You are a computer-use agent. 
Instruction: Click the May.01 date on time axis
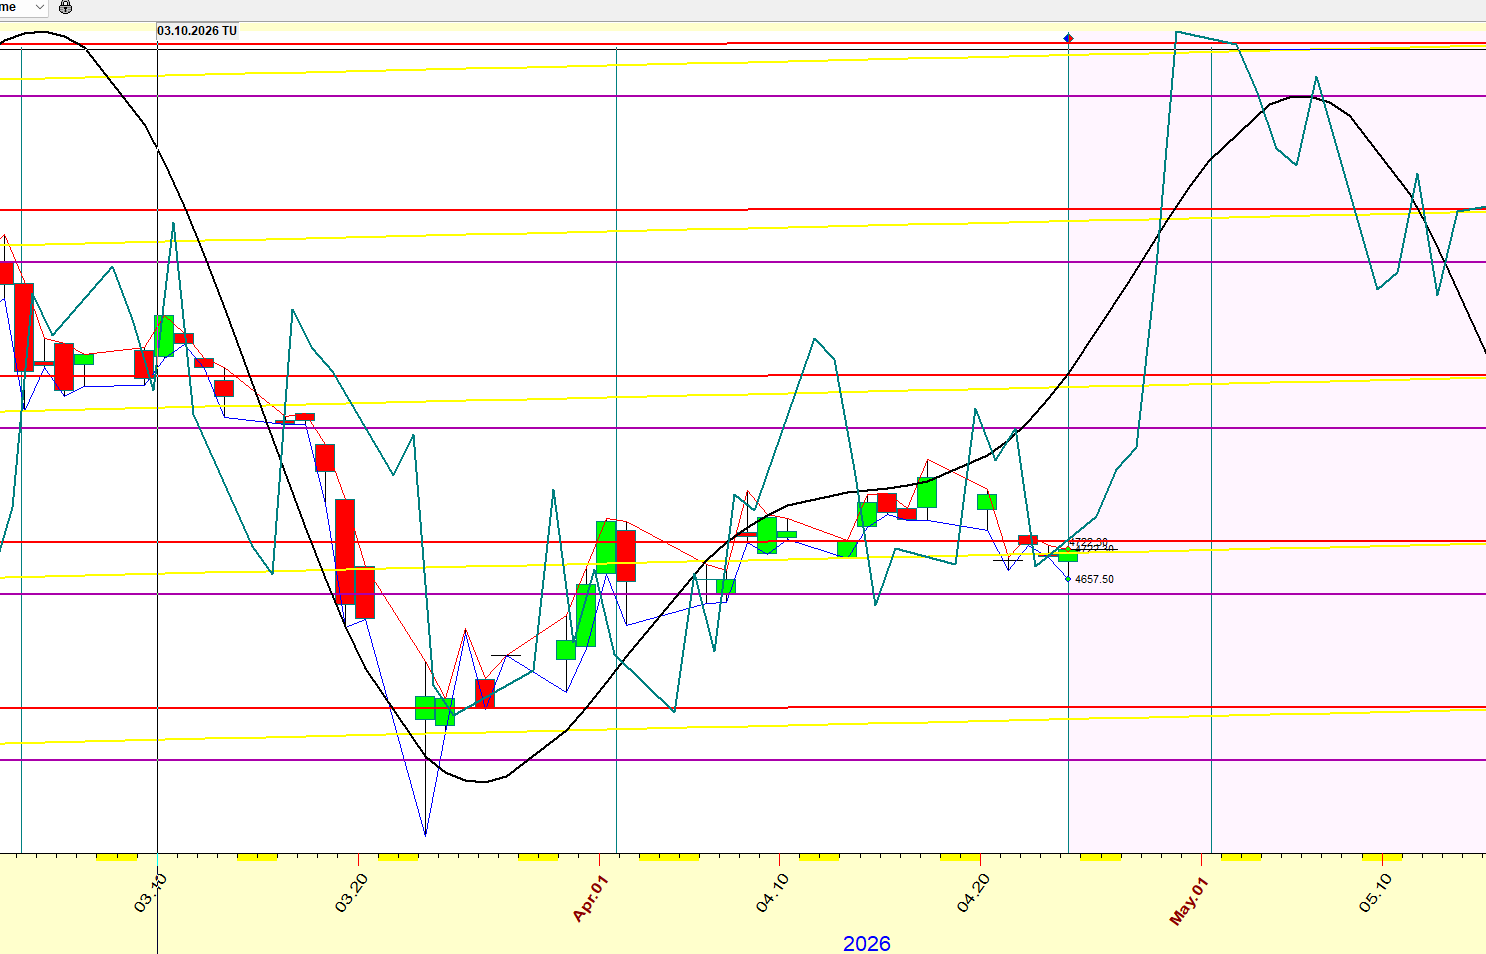click(1189, 900)
